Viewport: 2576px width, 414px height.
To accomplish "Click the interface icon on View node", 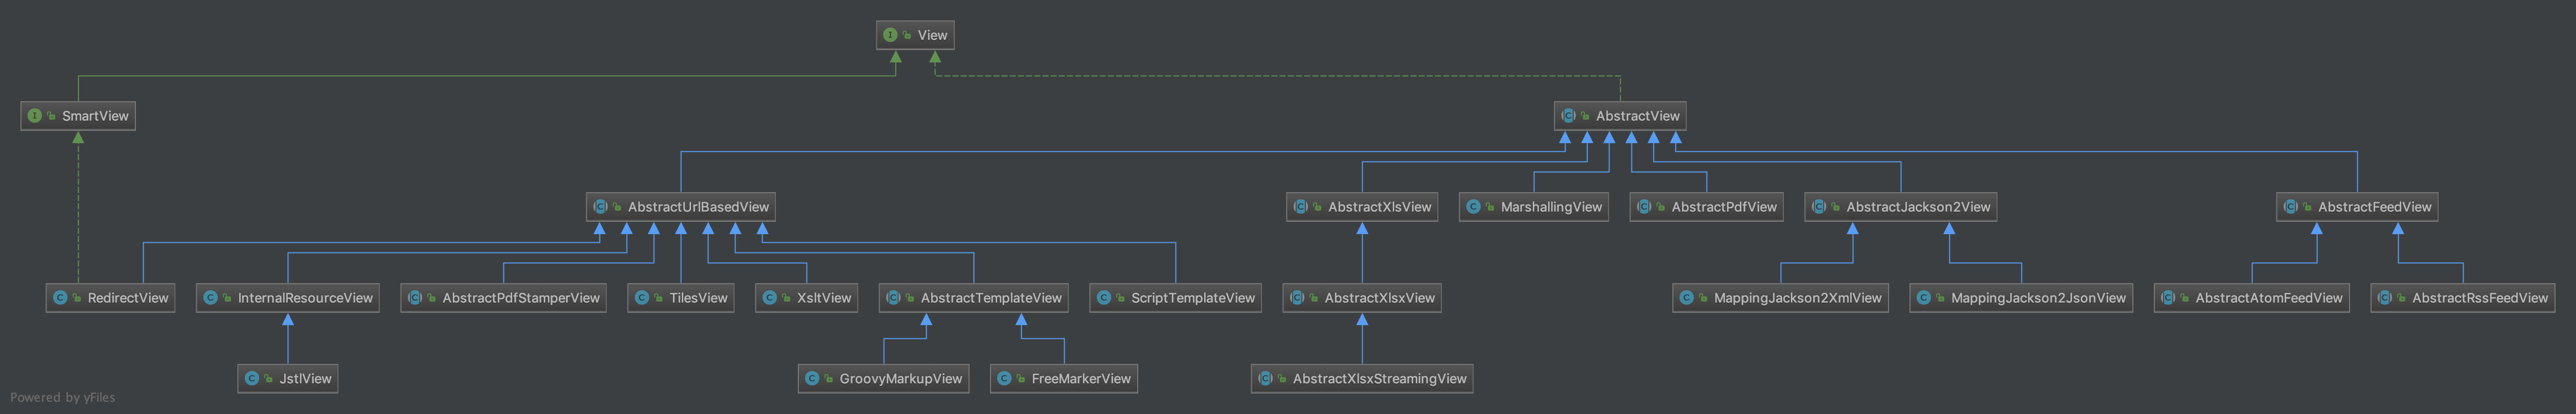I will (890, 35).
